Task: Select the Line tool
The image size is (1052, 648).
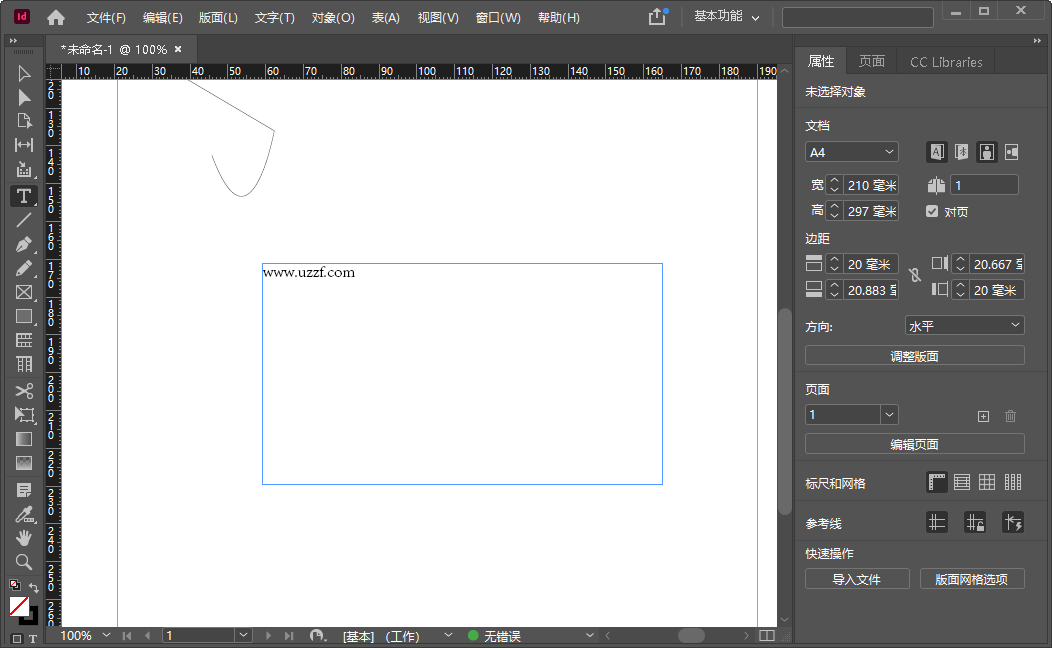Action: [x=24, y=220]
